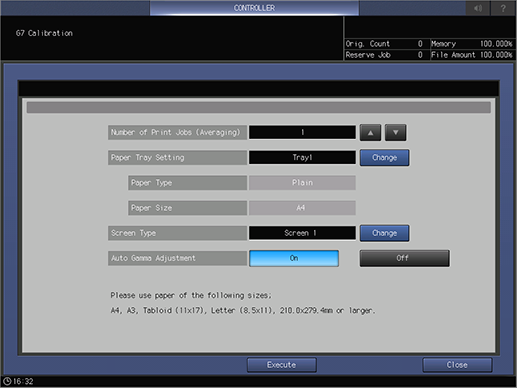This screenshot has width=517, height=388.
Task: Execute the calibration
Action: coord(282,365)
